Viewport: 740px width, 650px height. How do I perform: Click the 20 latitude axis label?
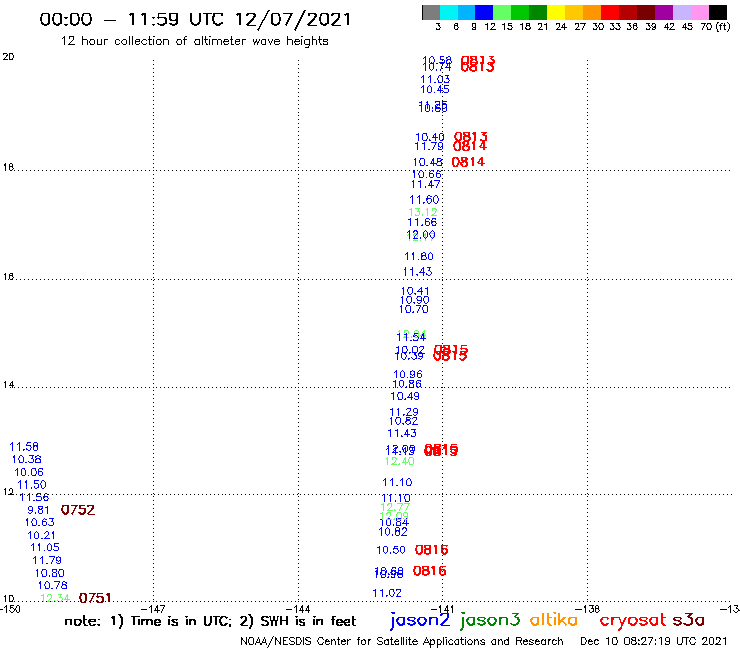point(8,57)
